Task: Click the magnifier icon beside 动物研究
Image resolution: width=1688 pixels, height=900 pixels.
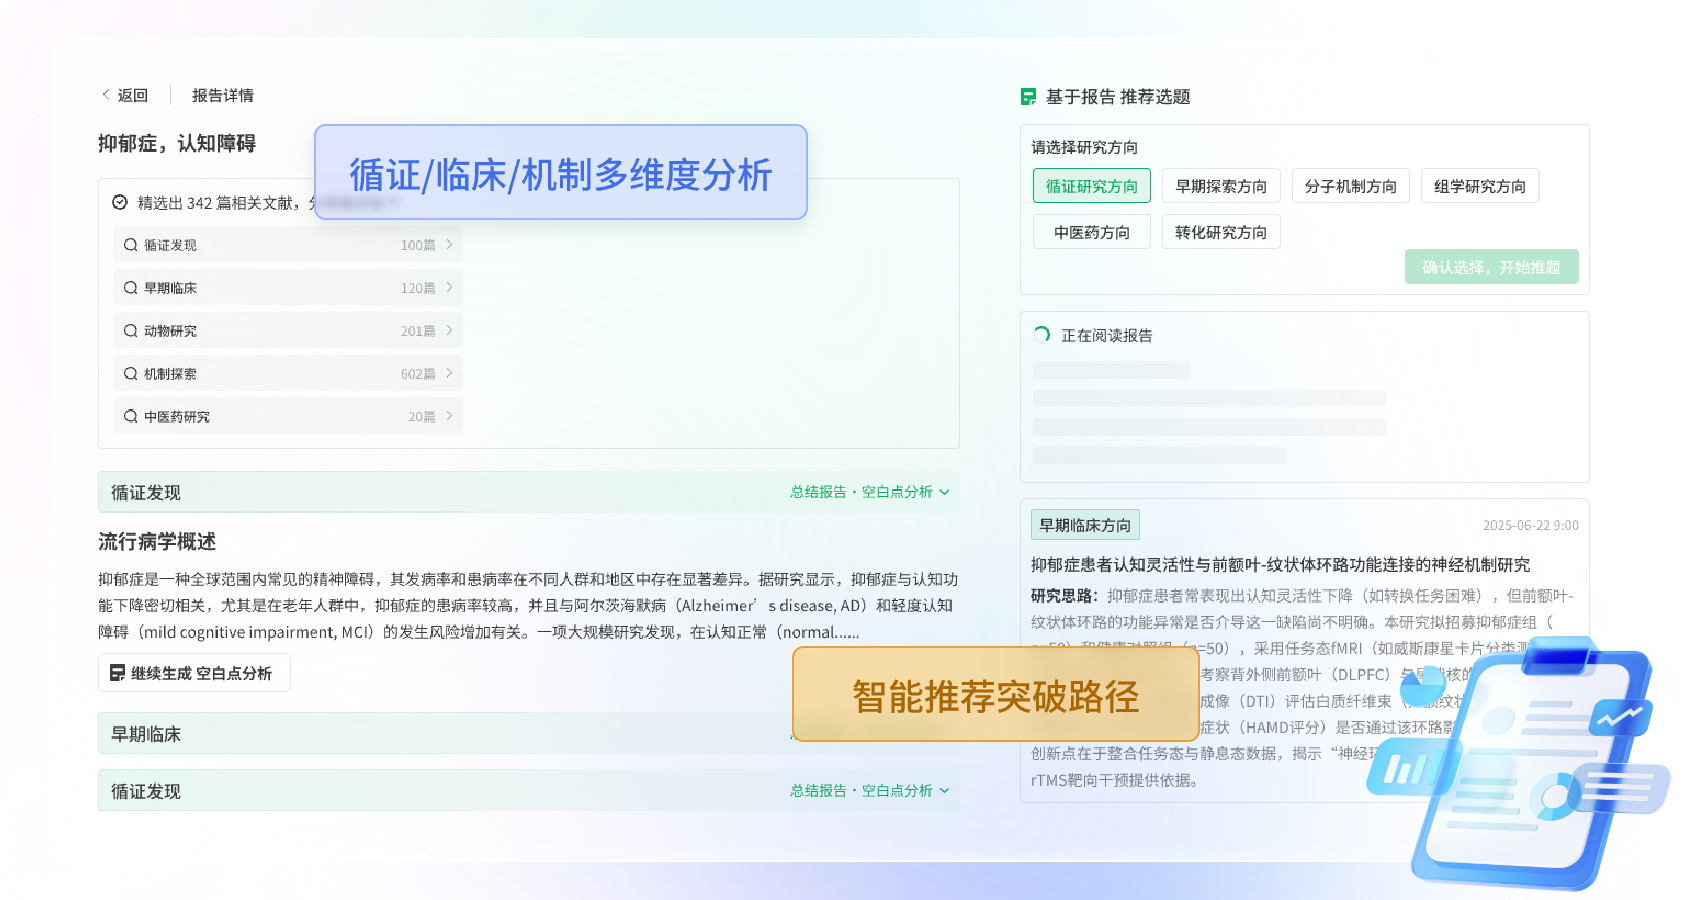Action: 130,330
